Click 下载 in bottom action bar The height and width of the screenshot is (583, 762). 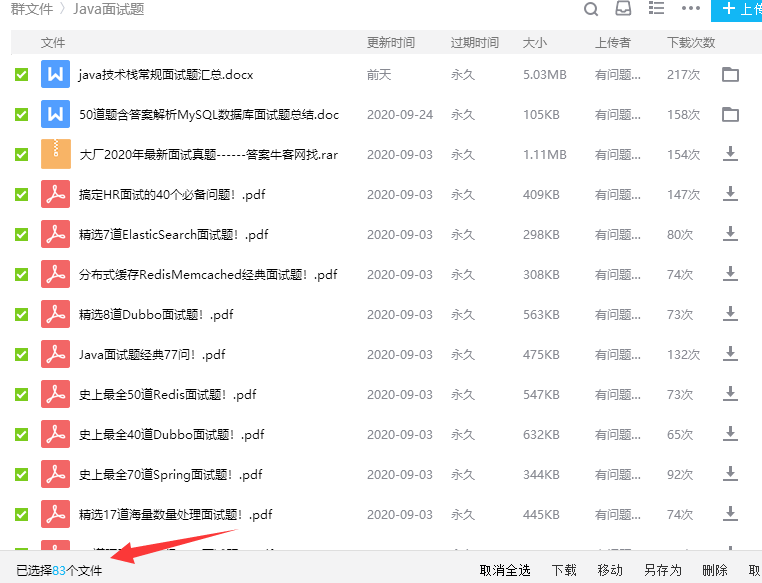pyautogui.click(x=564, y=570)
